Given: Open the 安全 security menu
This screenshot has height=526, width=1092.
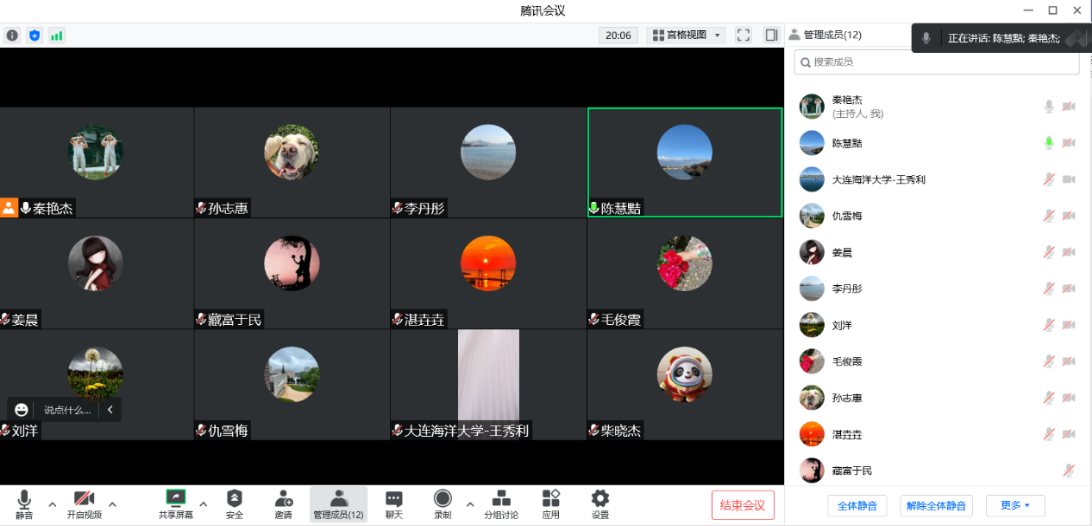Looking at the screenshot, I should 234,504.
